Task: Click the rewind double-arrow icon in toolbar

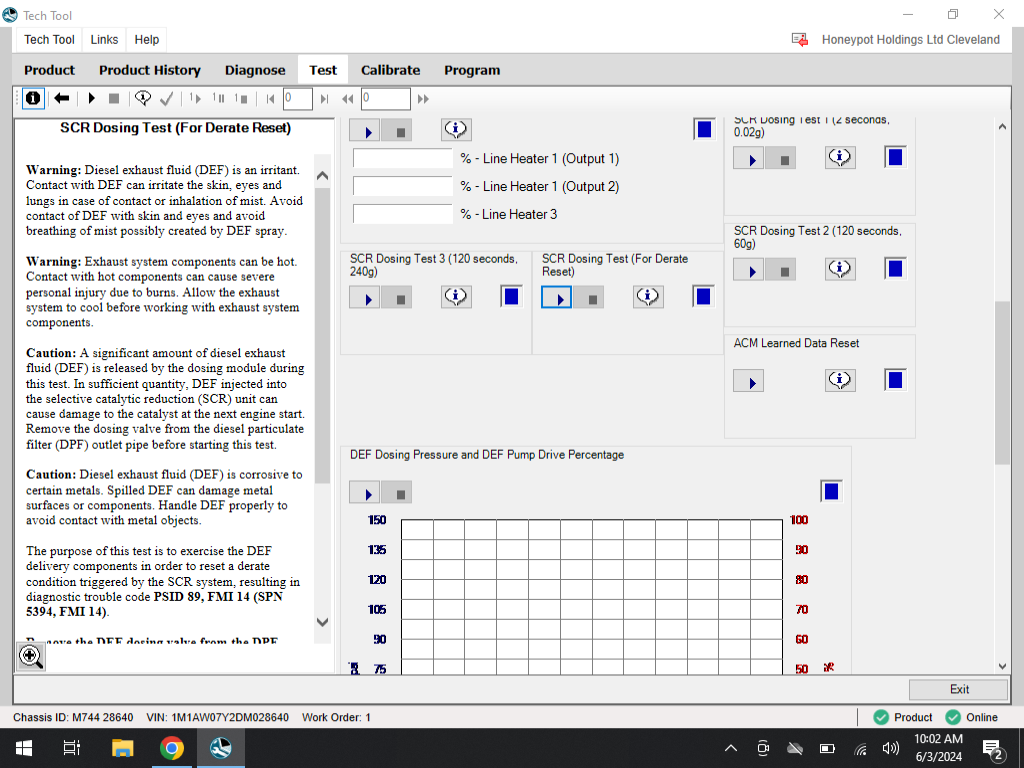Action: point(347,99)
